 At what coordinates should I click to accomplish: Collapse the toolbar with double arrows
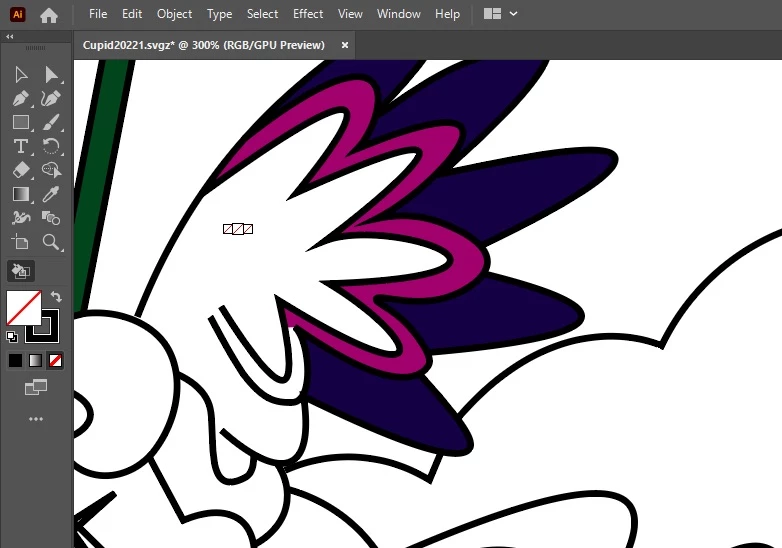point(9,36)
